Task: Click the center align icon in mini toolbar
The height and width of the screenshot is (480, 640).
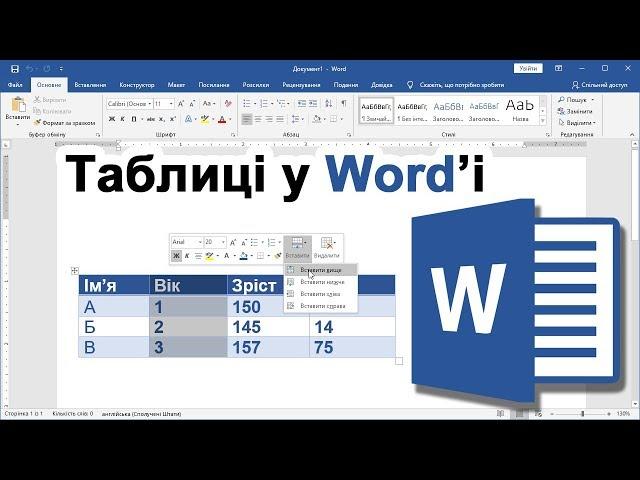Action: pyautogui.click(x=199, y=256)
